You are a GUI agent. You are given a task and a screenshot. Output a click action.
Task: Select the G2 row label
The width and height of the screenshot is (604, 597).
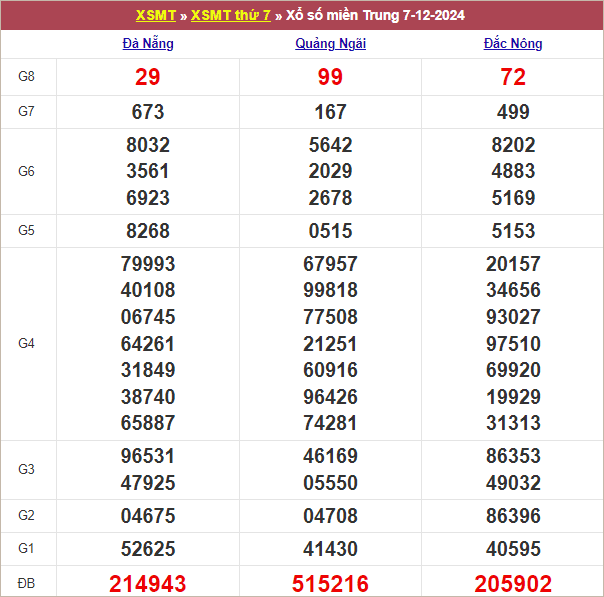[26, 515]
